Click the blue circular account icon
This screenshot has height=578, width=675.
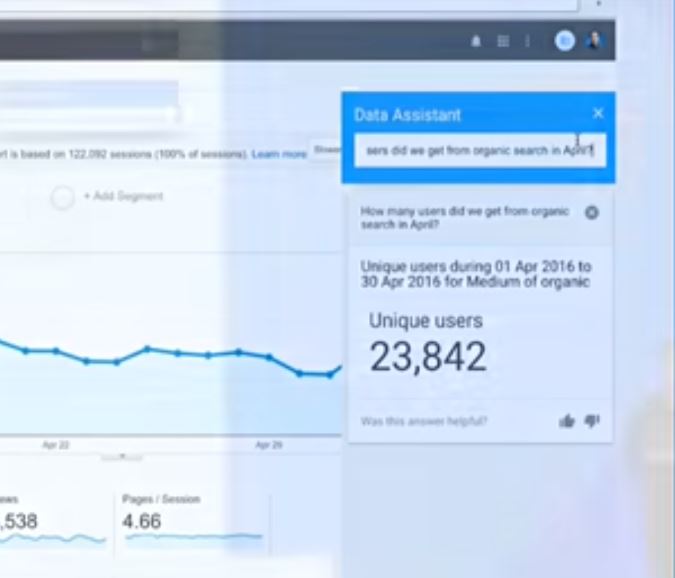[565, 41]
